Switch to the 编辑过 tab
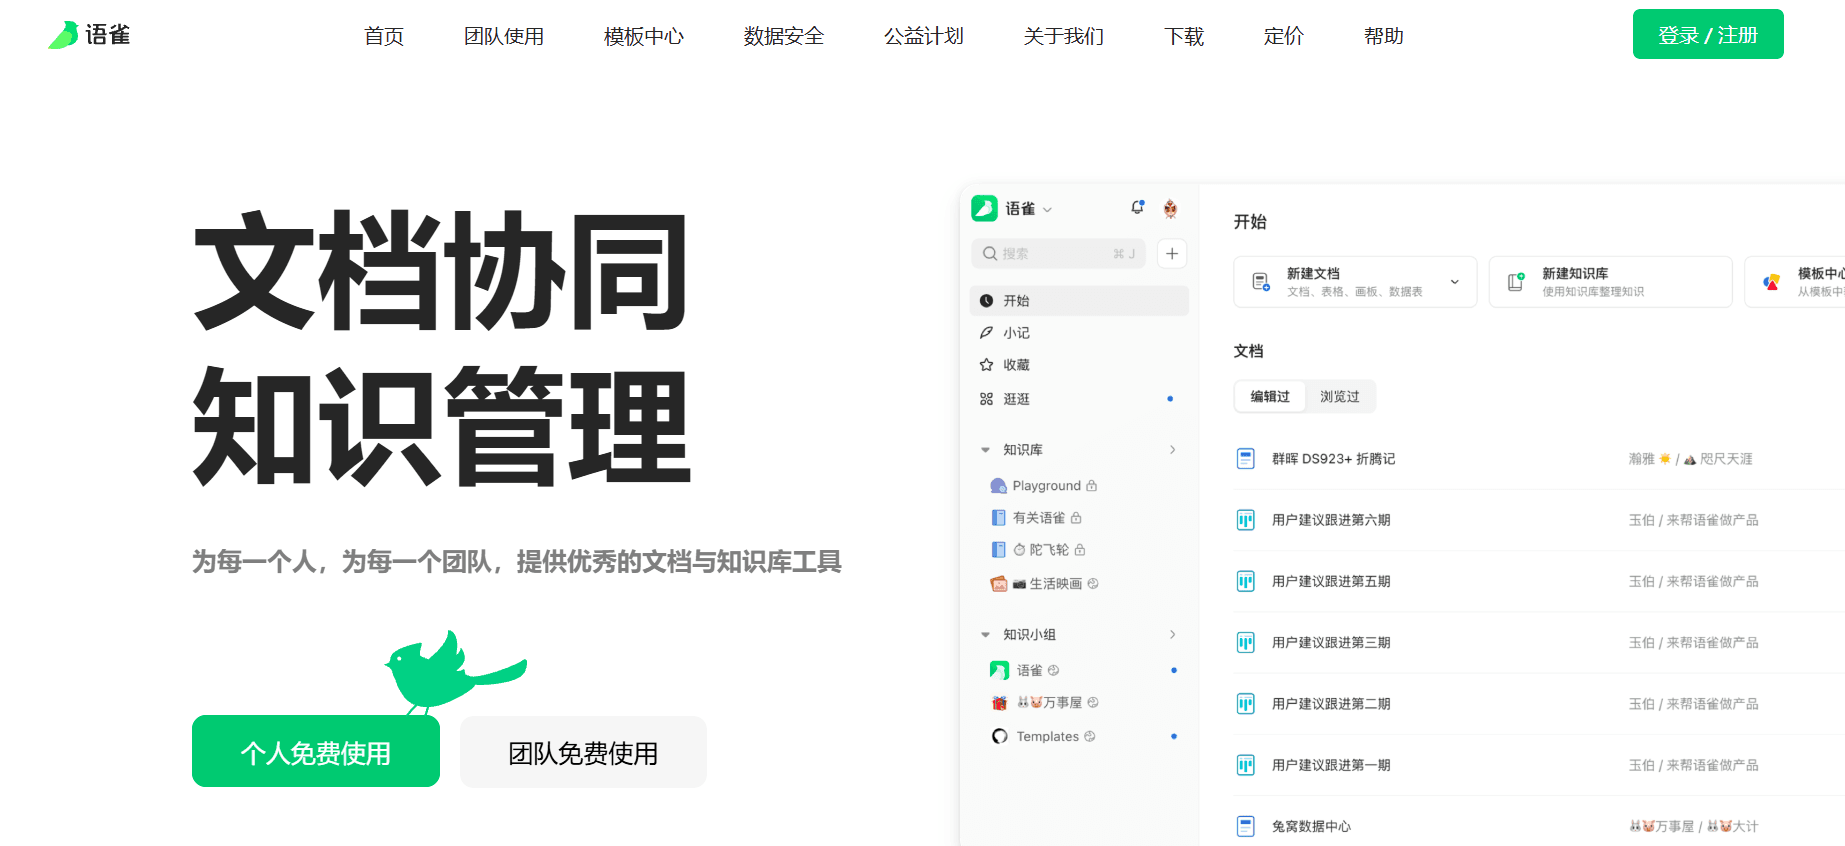 point(1270,397)
